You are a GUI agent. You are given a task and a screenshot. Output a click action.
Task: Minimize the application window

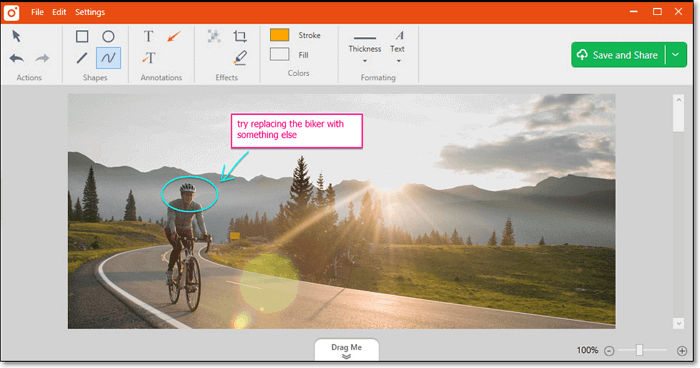click(x=633, y=12)
